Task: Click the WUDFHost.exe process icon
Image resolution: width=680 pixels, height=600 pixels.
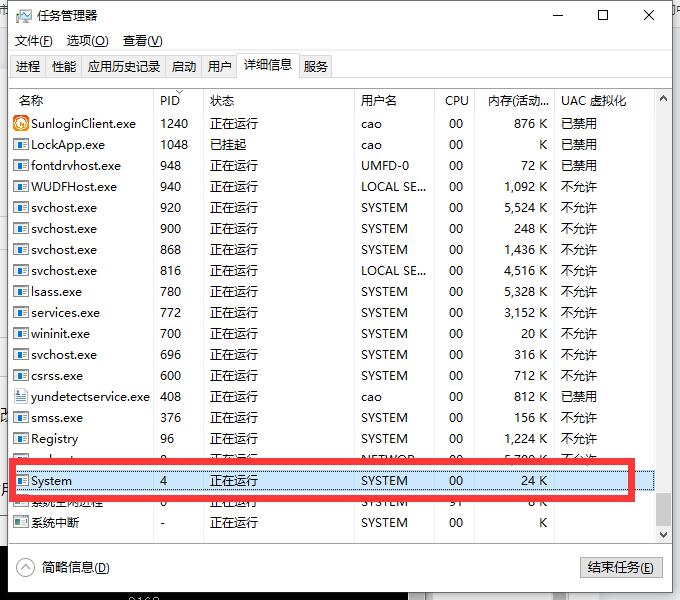Action: click(x=21, y=186)
